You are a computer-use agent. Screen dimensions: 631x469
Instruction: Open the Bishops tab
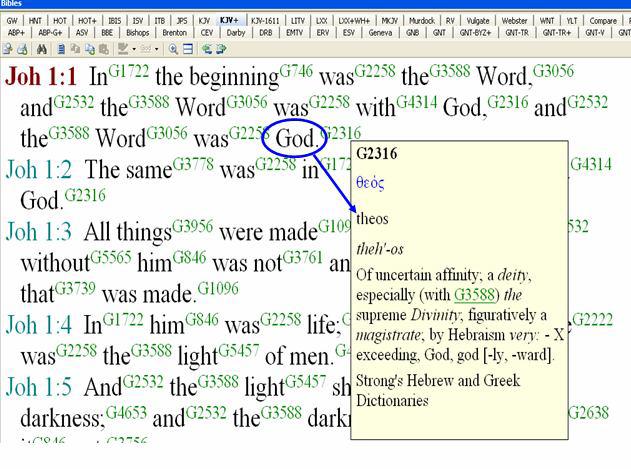tap(138, 33)
